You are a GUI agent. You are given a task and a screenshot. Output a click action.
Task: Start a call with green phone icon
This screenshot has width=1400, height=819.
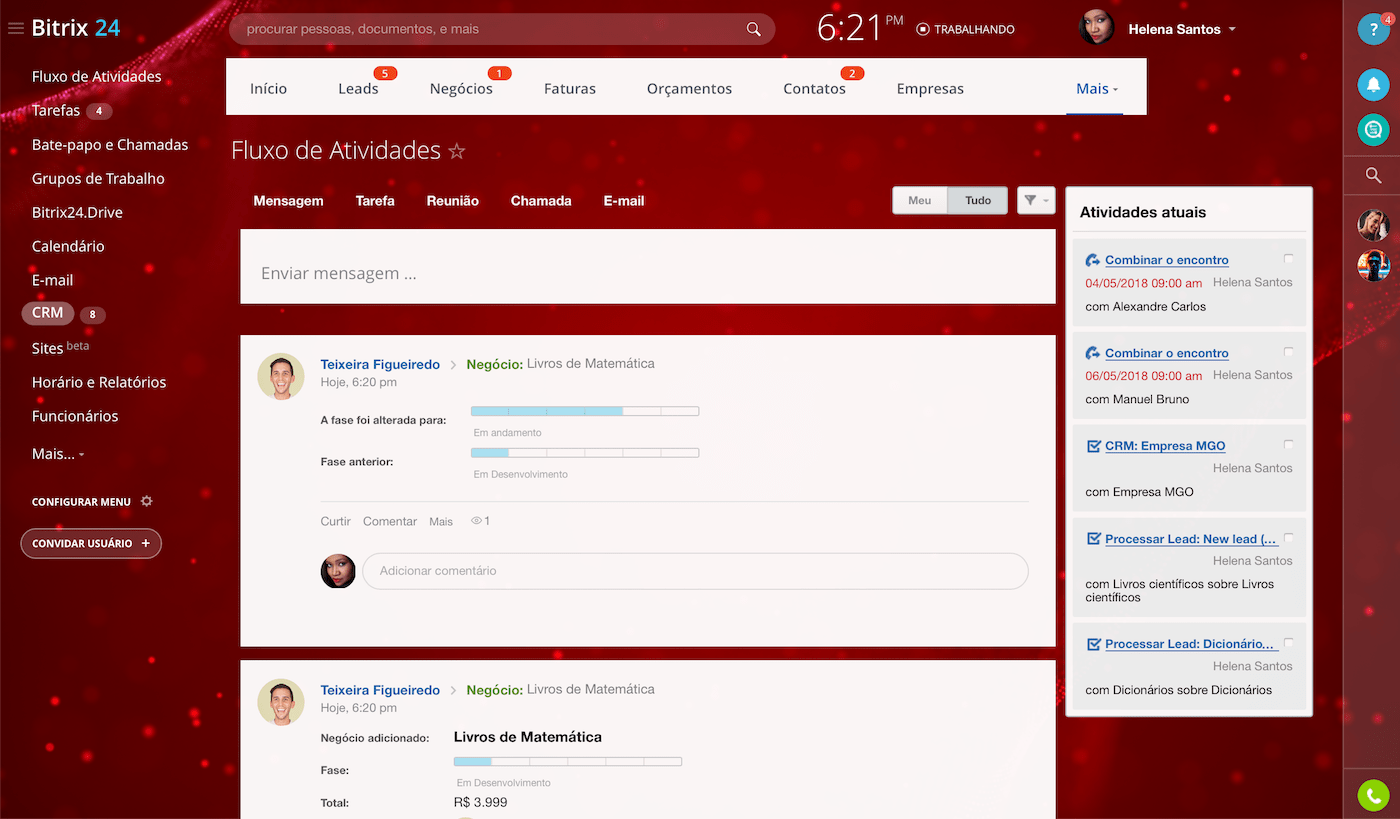pos(1374,795)
